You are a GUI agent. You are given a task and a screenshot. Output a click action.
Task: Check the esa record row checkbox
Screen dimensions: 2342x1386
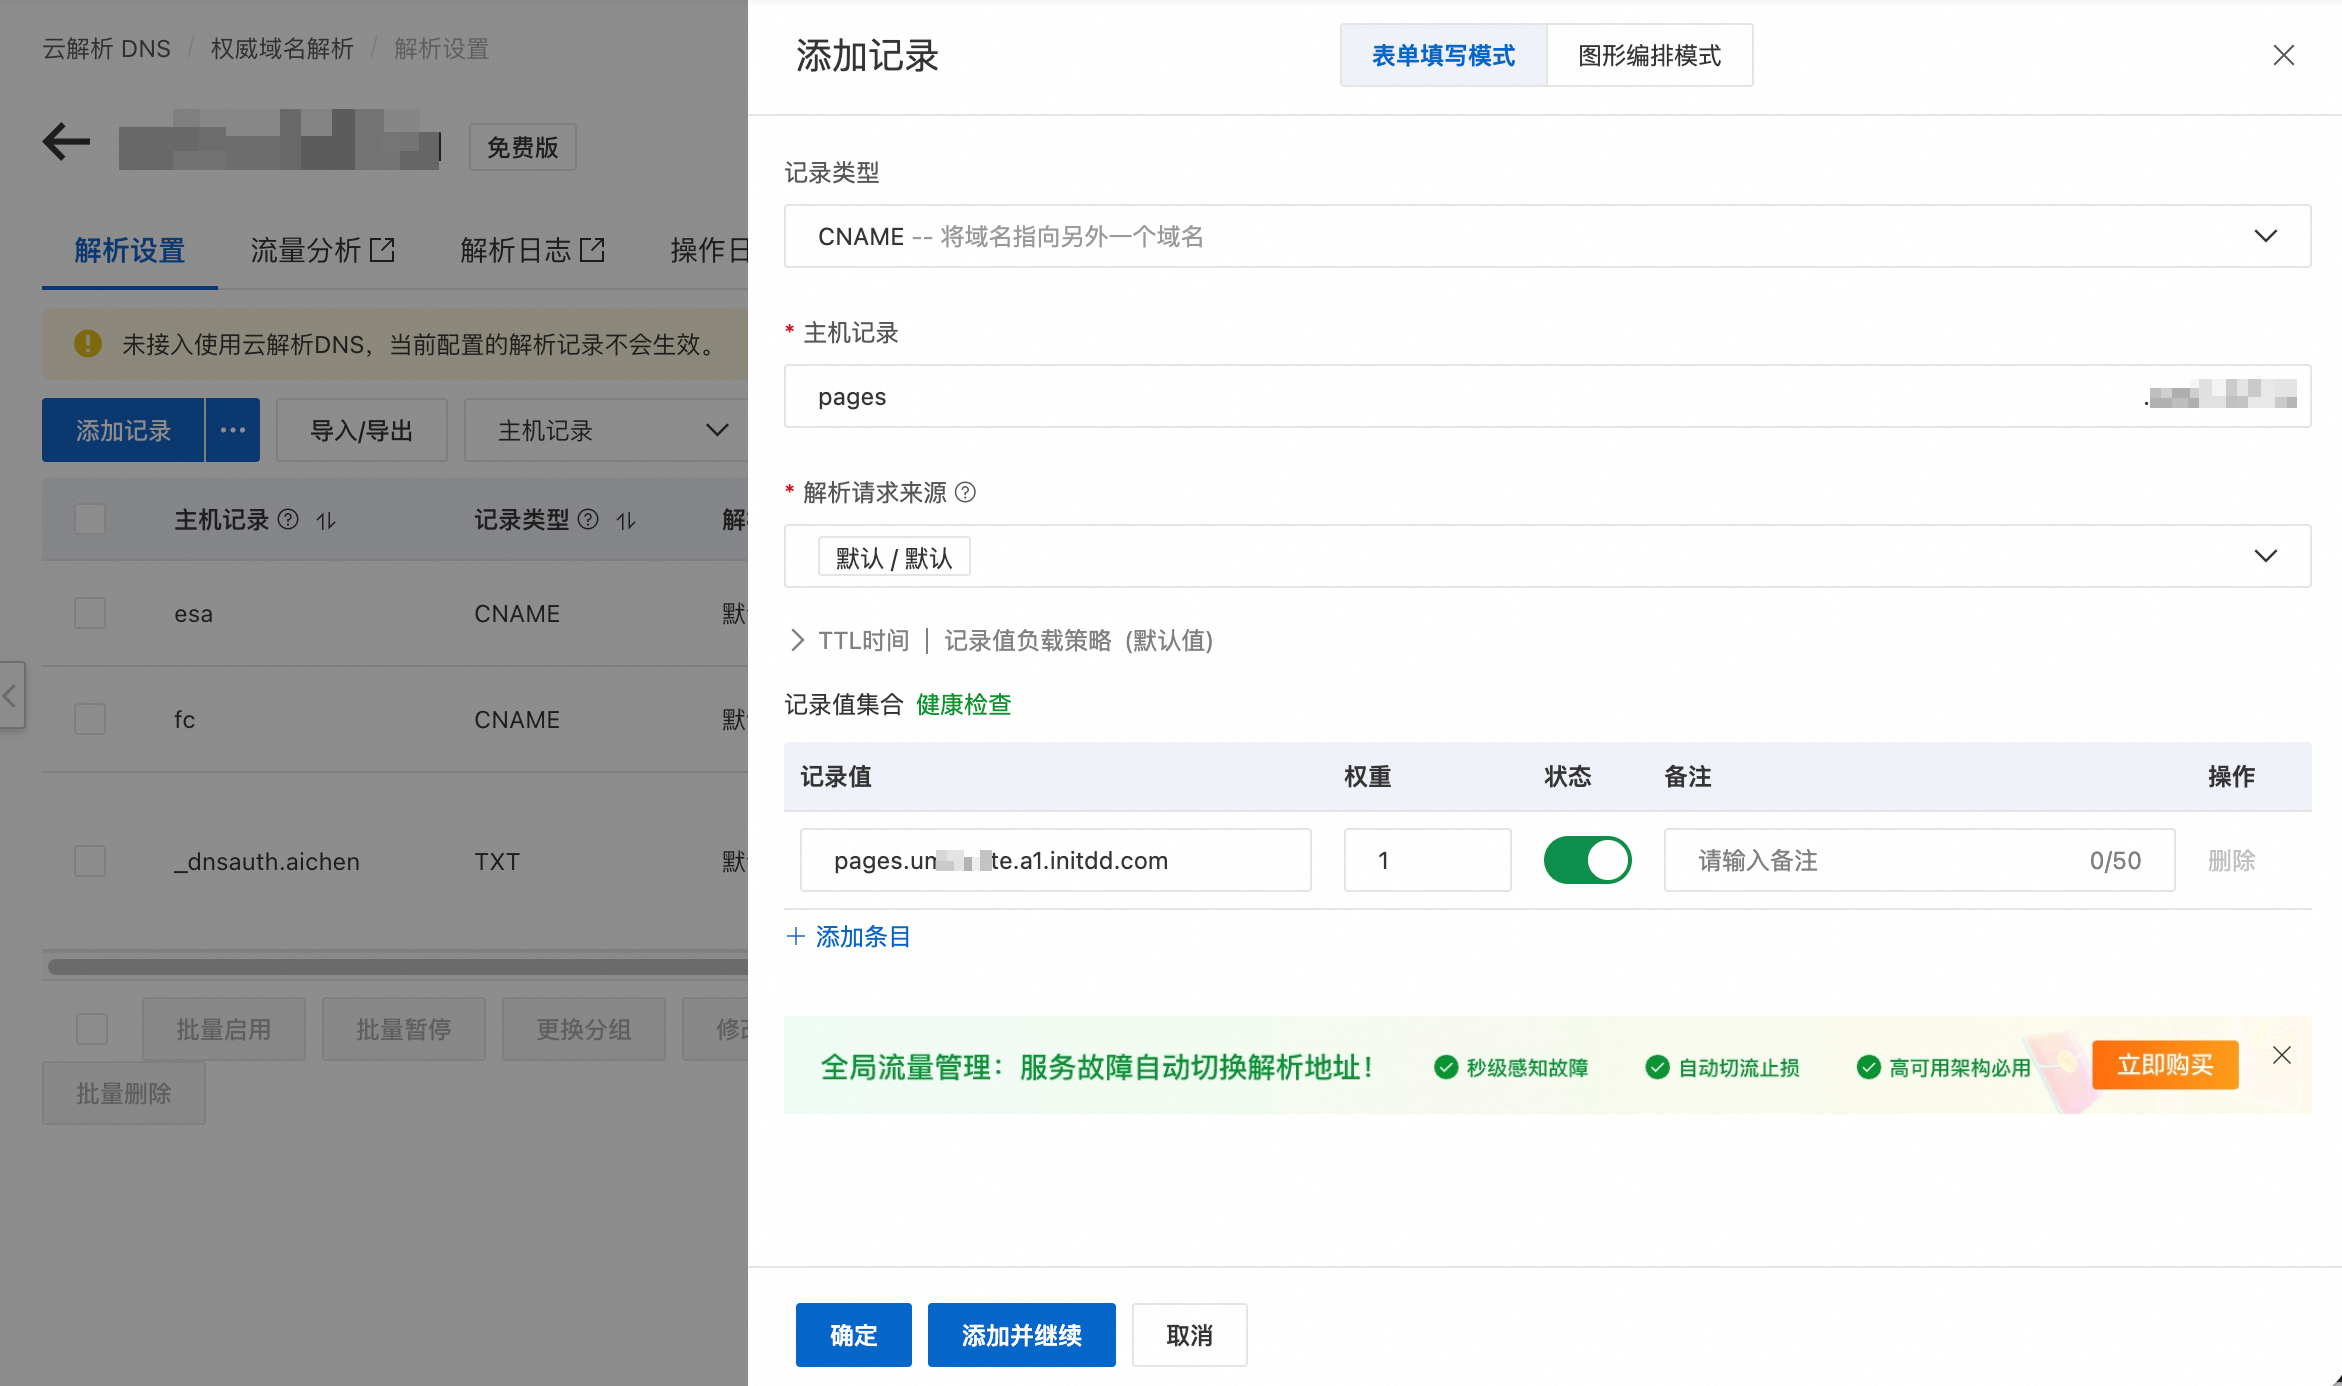point(90,613)
